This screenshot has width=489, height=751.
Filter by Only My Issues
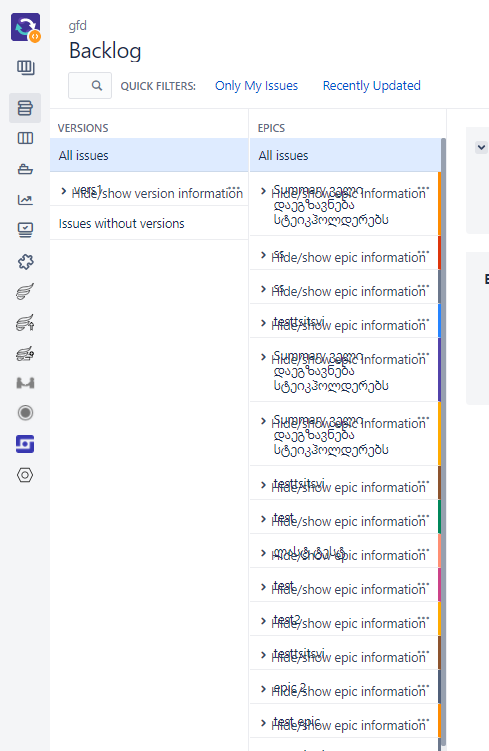[x=256, y=86]
